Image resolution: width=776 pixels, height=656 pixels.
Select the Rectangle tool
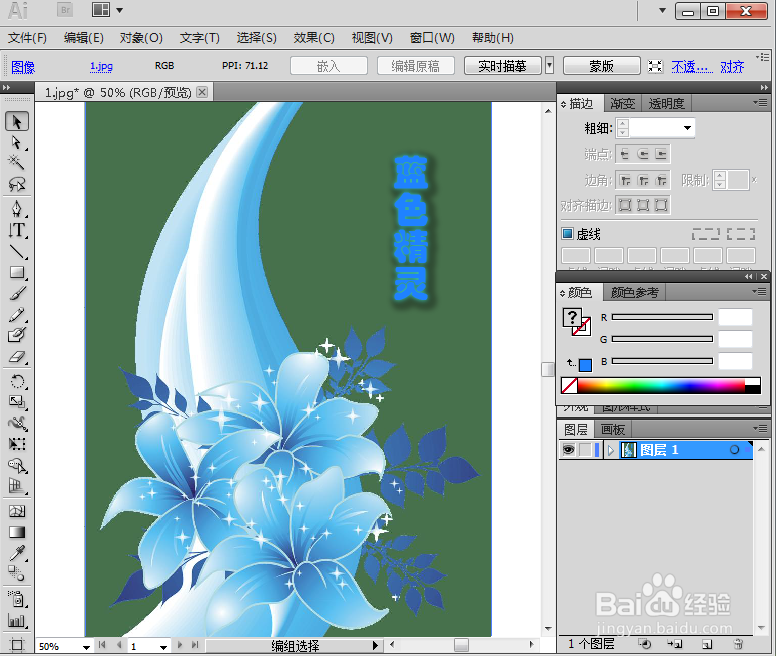(x=17, y=273)
